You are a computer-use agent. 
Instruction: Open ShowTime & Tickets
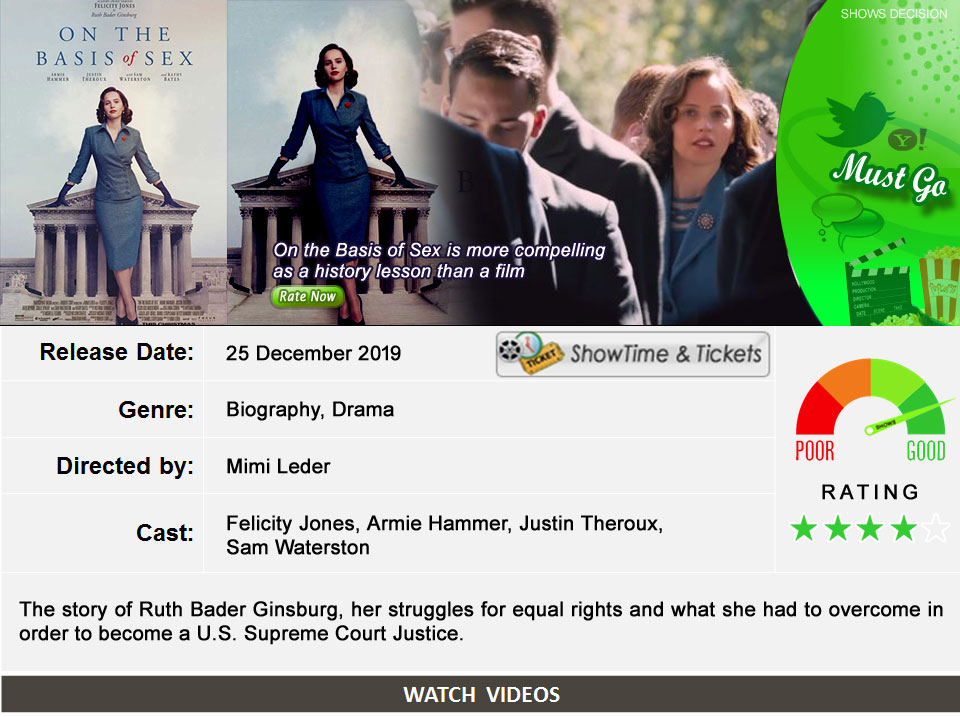(632, 354)
